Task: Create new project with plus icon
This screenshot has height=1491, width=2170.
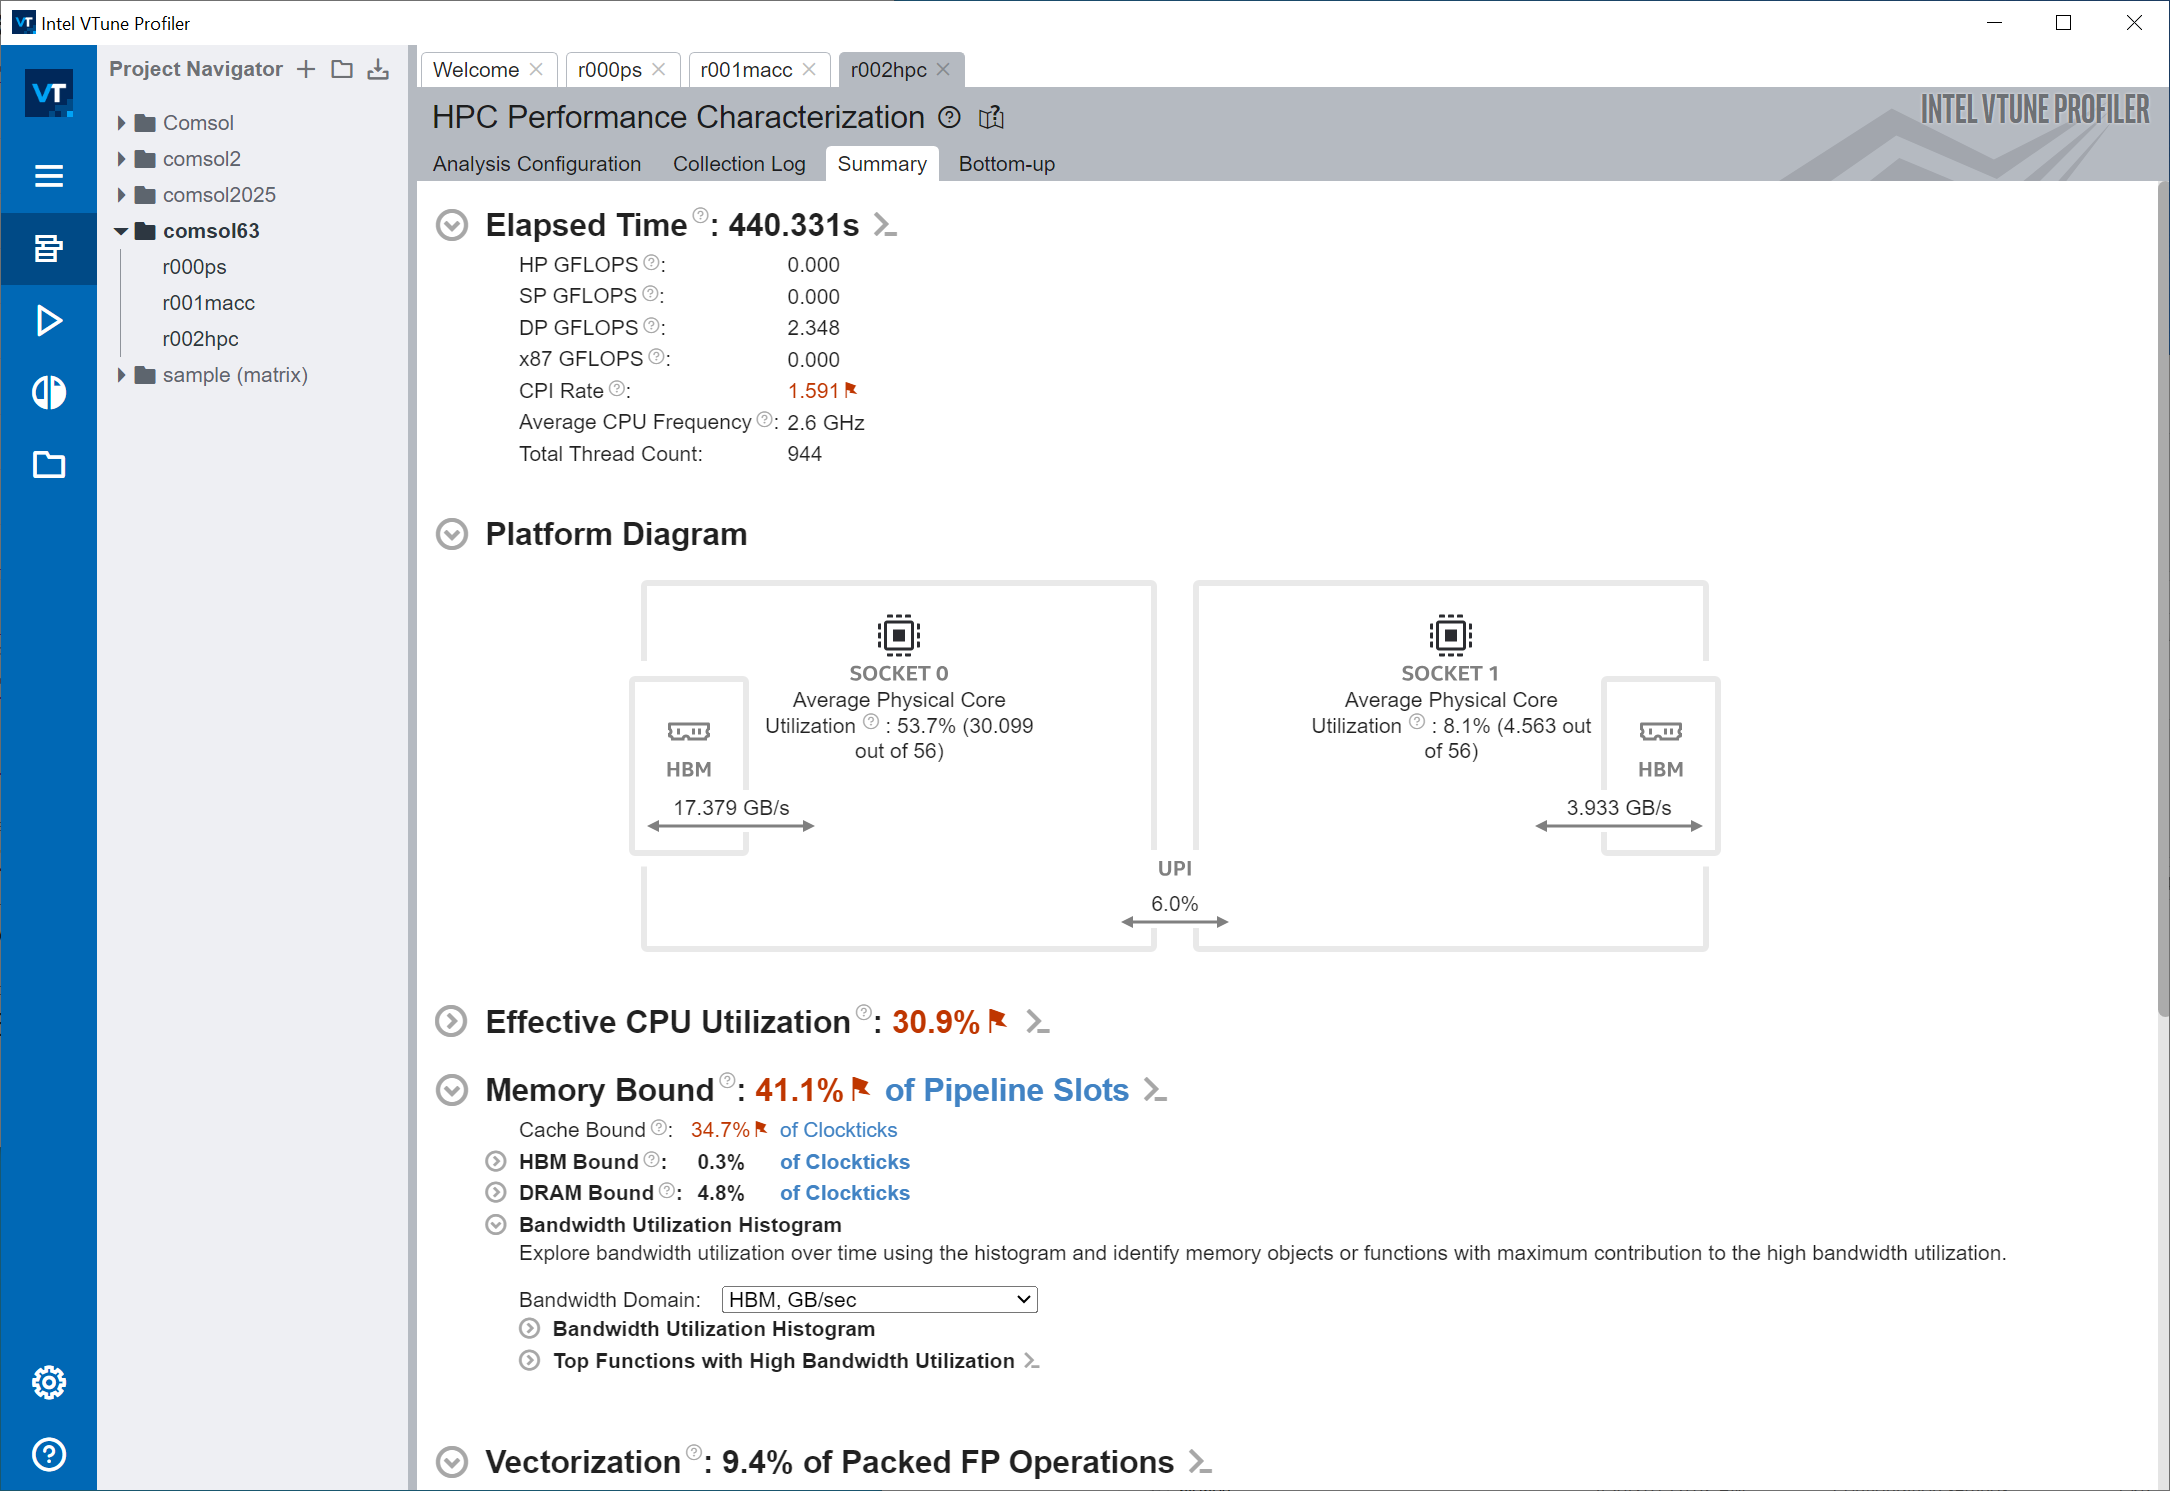Action: point(306,69)
